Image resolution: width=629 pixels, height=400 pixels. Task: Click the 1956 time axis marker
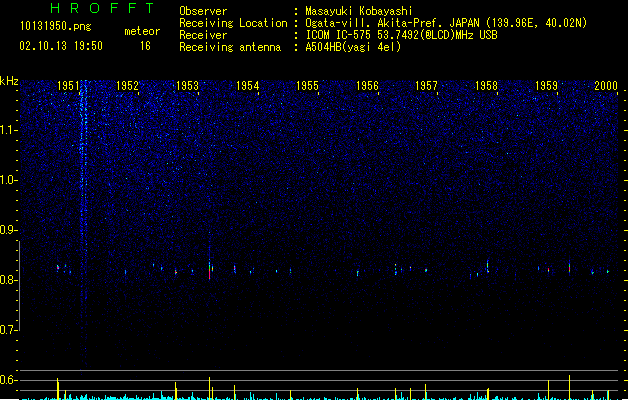pyautogui.click(x=367, y=86)
